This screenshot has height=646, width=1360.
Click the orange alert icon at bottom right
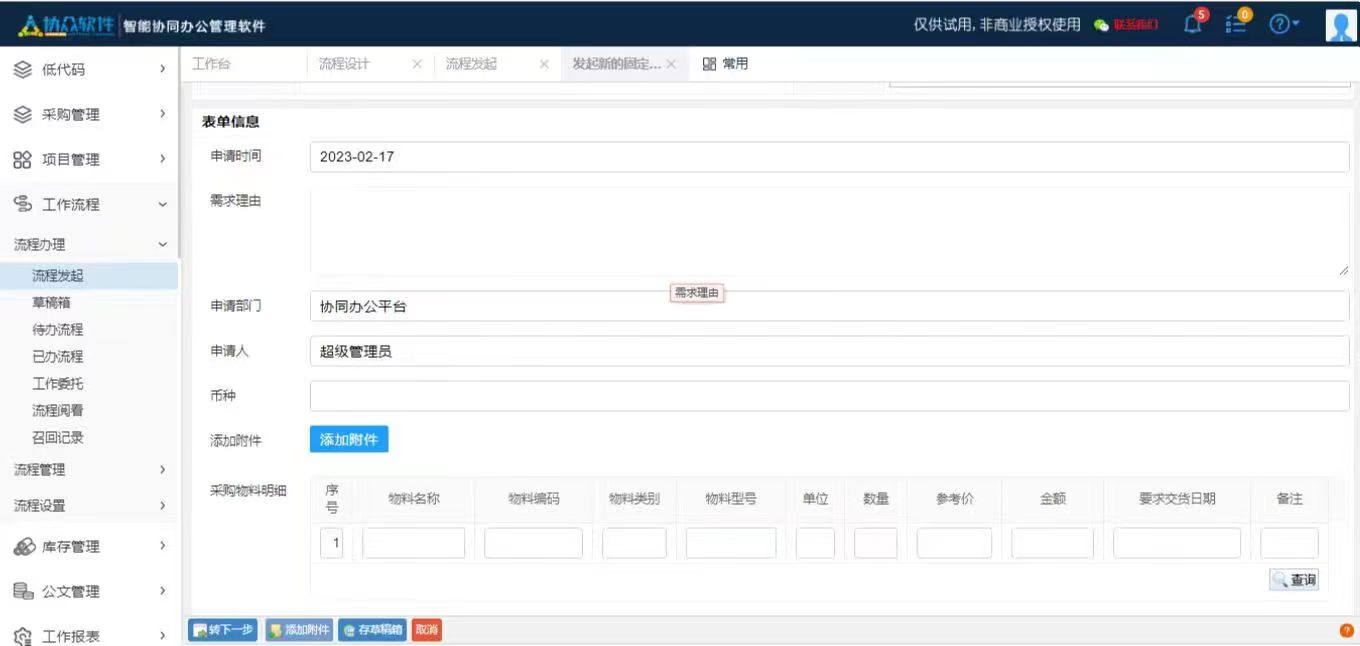coord(1346,630)
